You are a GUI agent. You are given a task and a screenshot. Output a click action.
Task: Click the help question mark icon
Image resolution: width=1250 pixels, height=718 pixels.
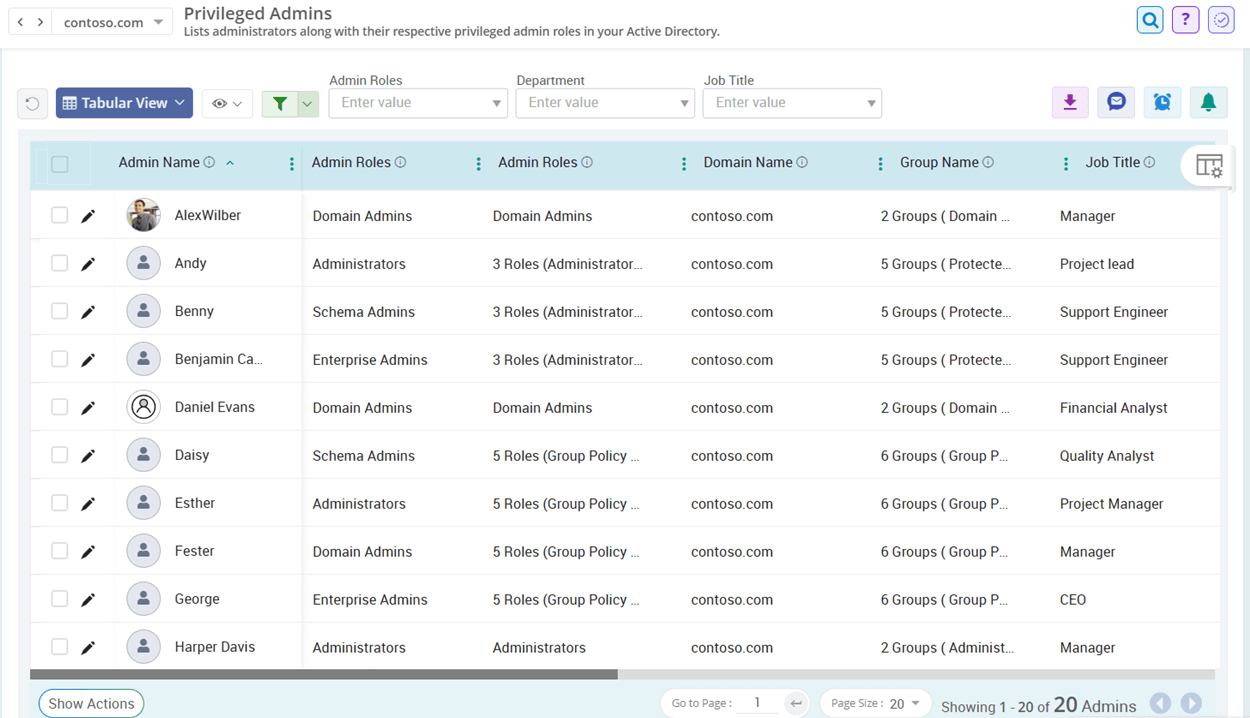[1185, 19]
